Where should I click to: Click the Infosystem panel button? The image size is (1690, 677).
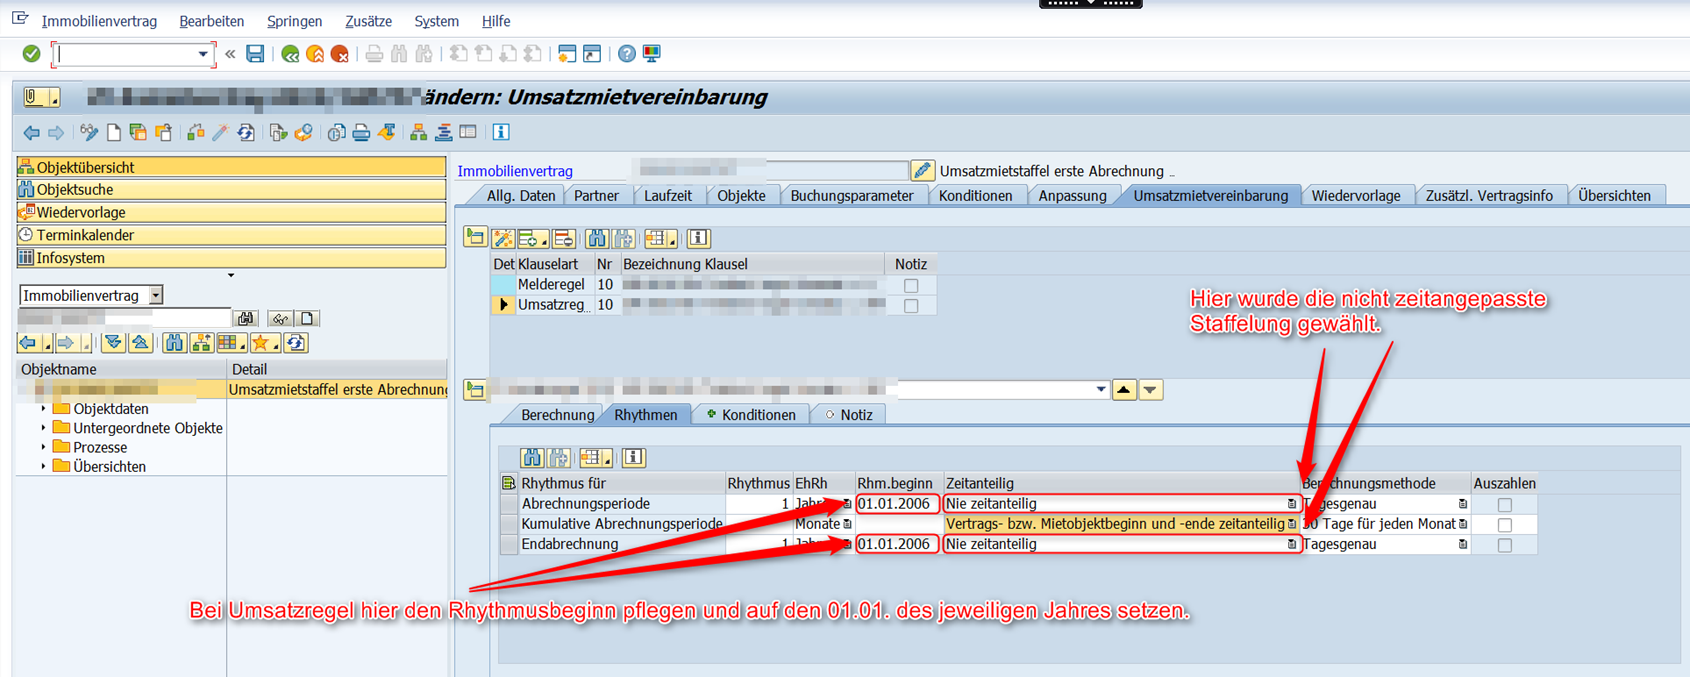pyautogui.click(x=231, y=258)
